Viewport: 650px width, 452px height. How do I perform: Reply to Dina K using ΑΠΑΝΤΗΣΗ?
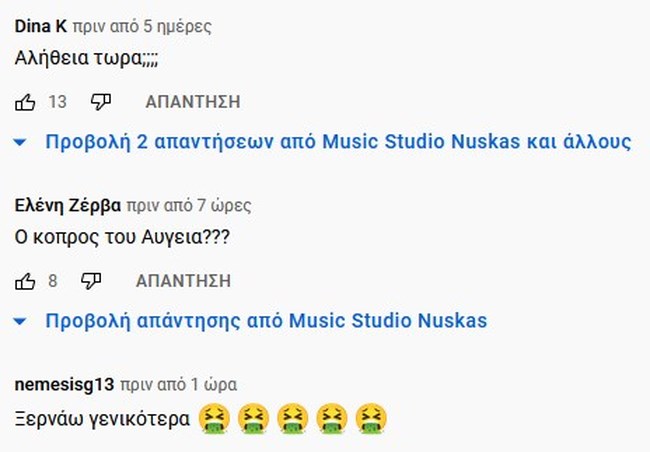193,102
